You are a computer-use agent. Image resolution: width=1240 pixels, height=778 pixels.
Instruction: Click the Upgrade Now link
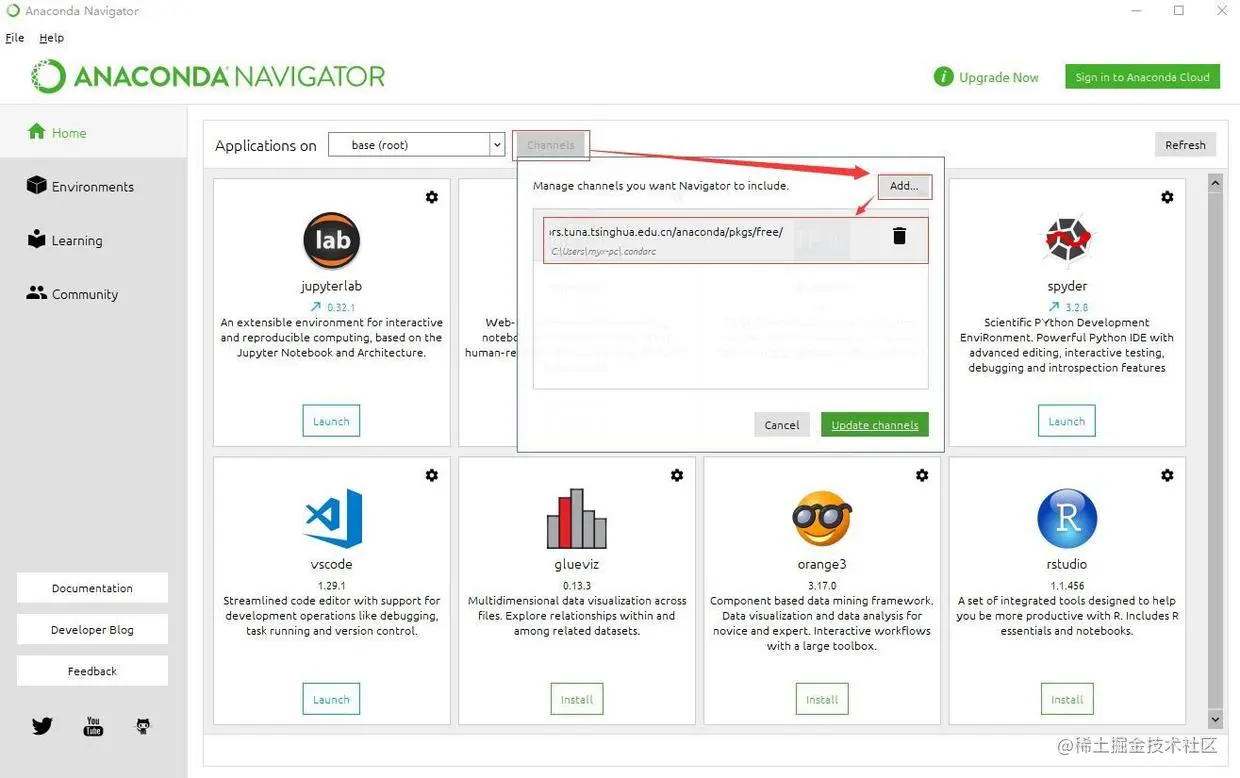pyautogui.click(x=999, y=77)
